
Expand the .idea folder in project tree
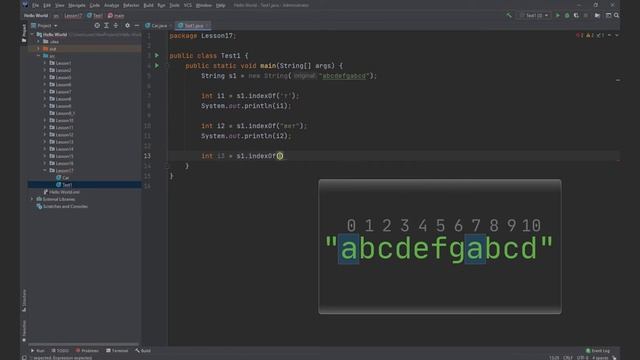(39, 42)
